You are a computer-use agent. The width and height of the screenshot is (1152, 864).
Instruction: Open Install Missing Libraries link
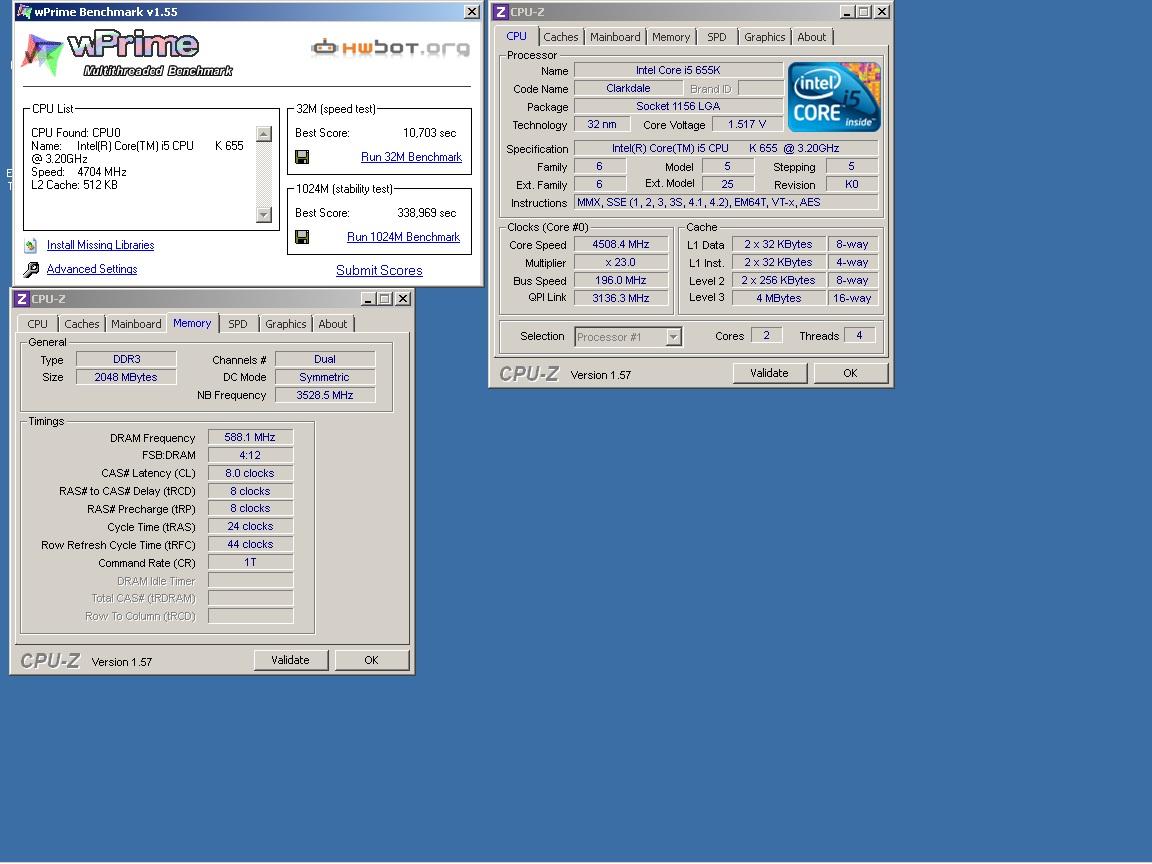pyautogui.click(x=101, y=245)
